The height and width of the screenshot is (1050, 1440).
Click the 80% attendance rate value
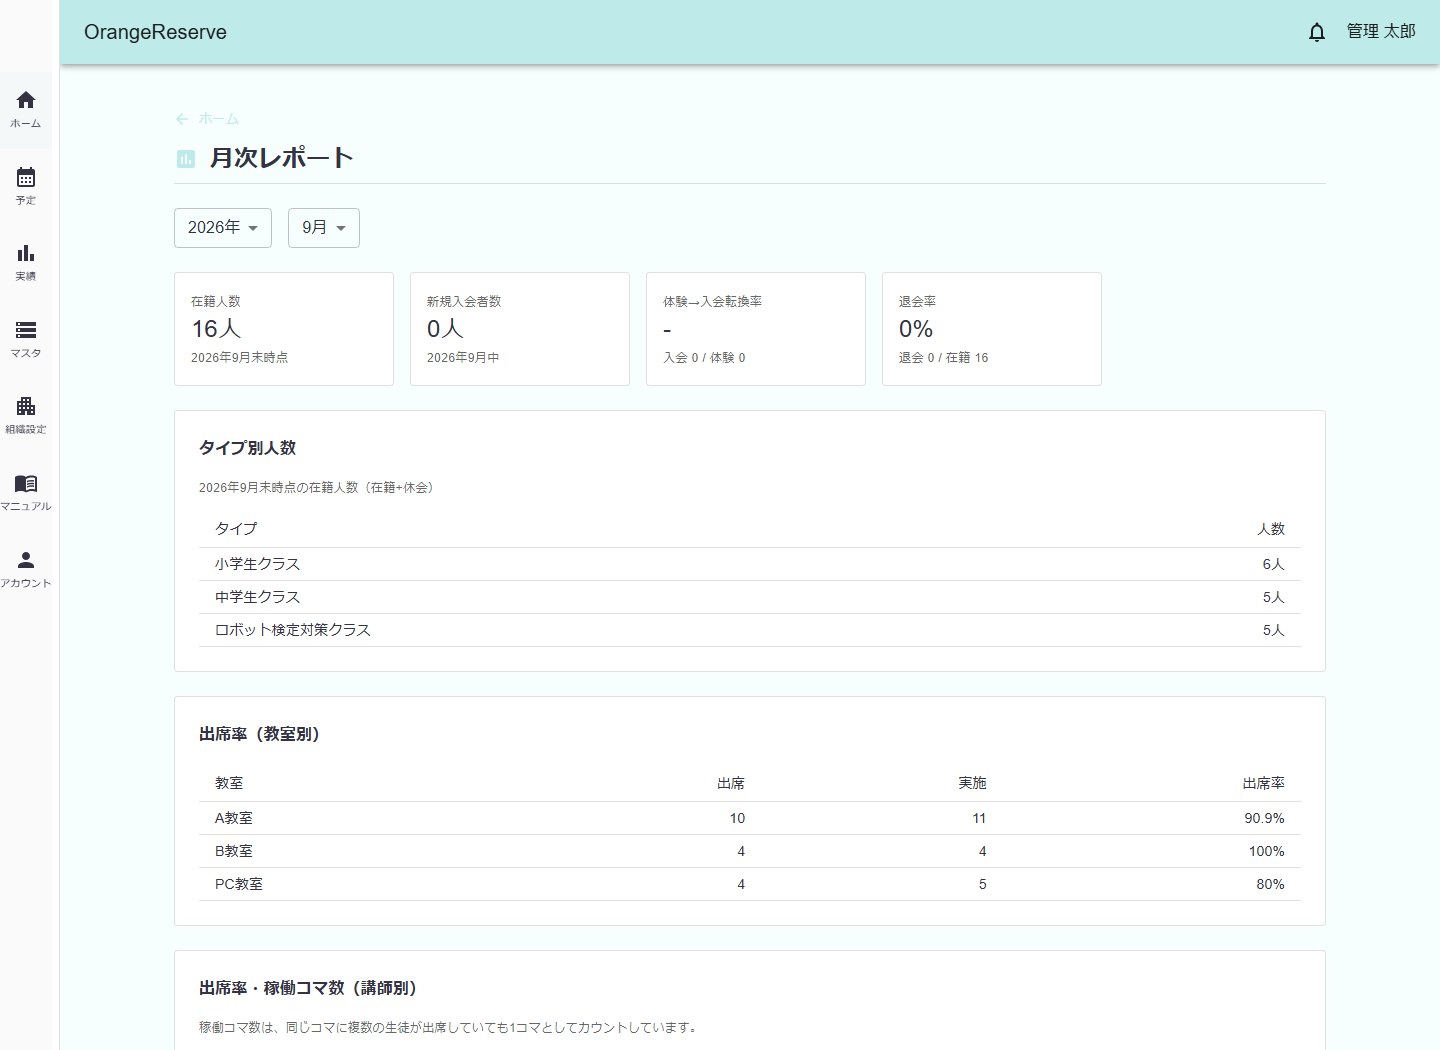1270,884
